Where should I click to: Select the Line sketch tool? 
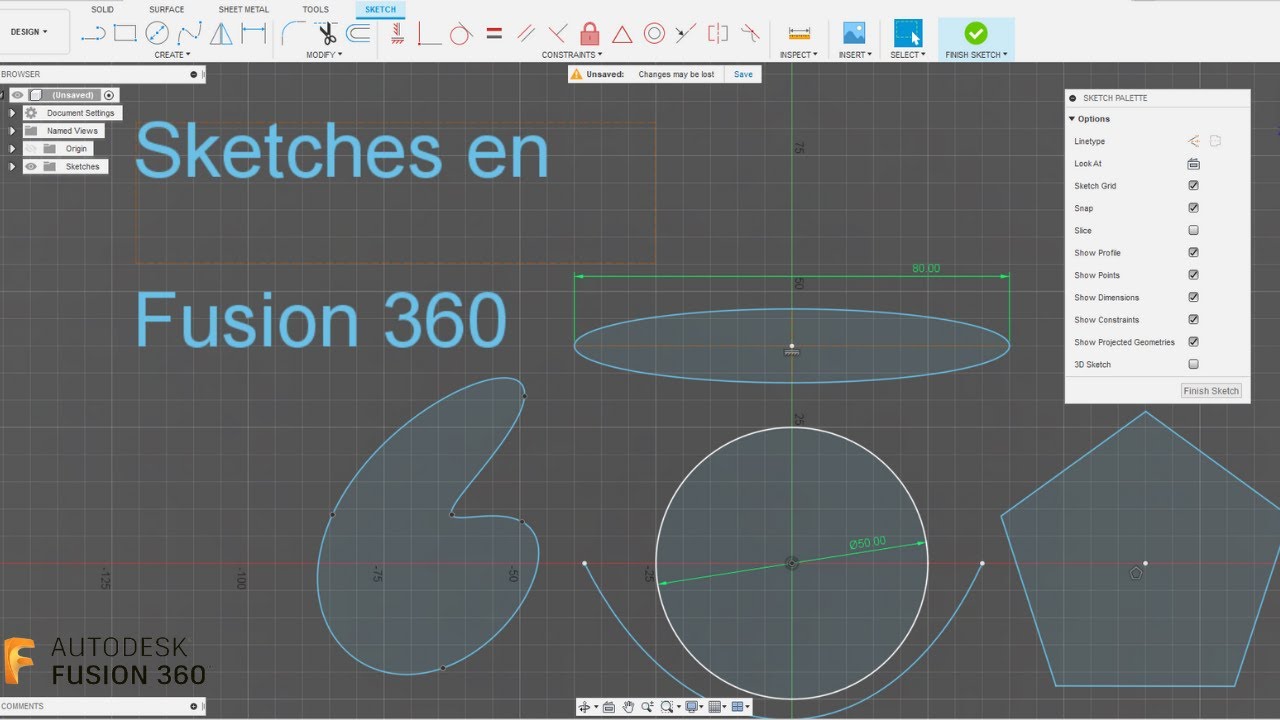click(x=93, y=33)
